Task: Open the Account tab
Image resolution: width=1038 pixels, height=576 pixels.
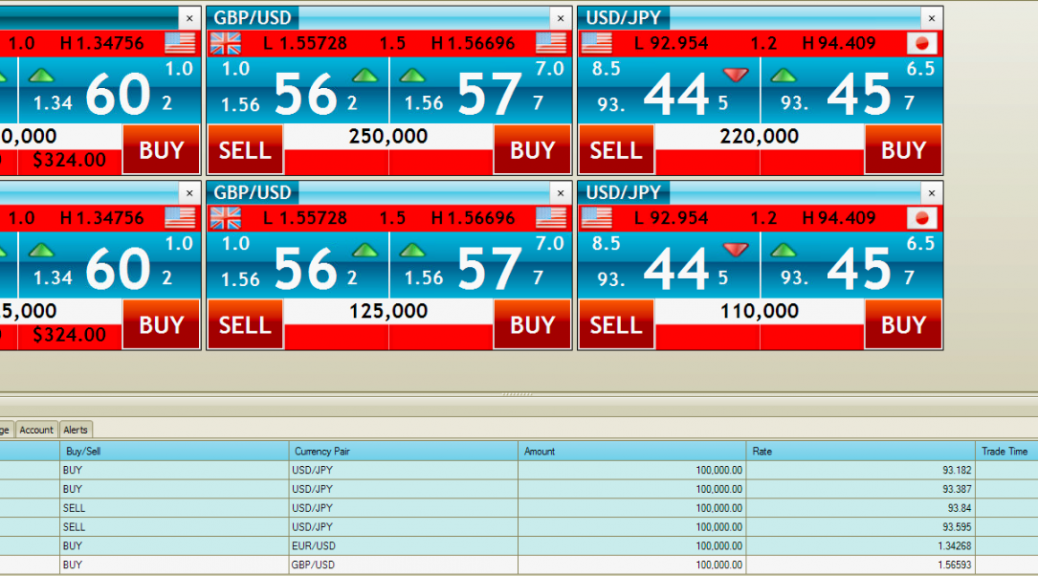Action: pos(37,430)
